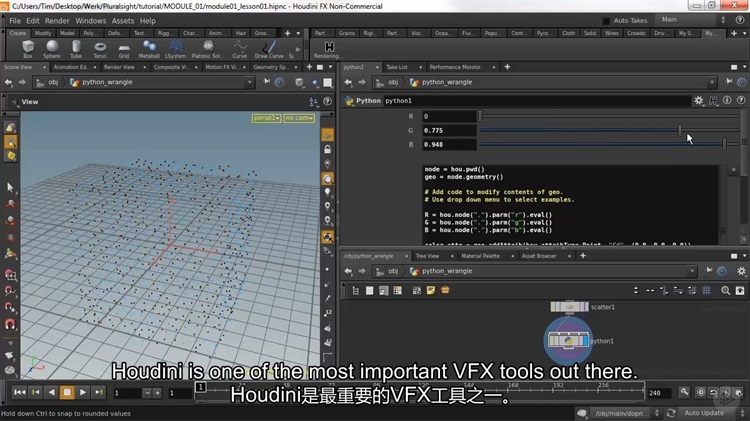Open the code editor examples dropdown arrow

(x=733, y=170)
